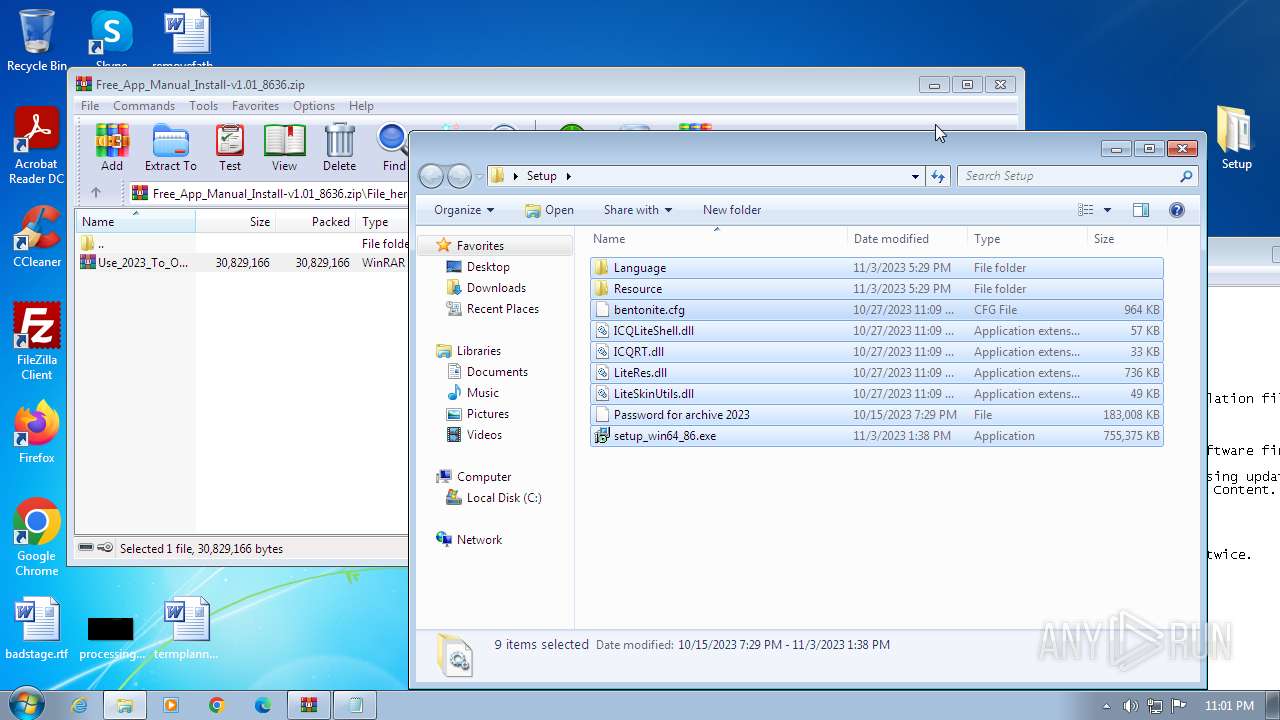This screenshot has width=1280, height=720.
Task: Select the Language folder
Action: click(x=876, y=268)
